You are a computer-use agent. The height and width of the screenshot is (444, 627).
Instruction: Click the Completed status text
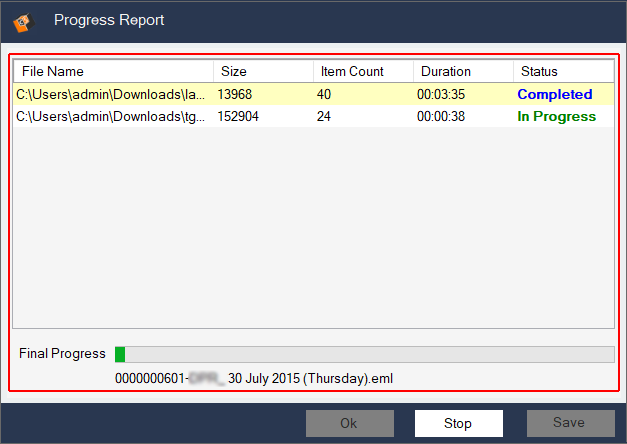coord(554,95)
